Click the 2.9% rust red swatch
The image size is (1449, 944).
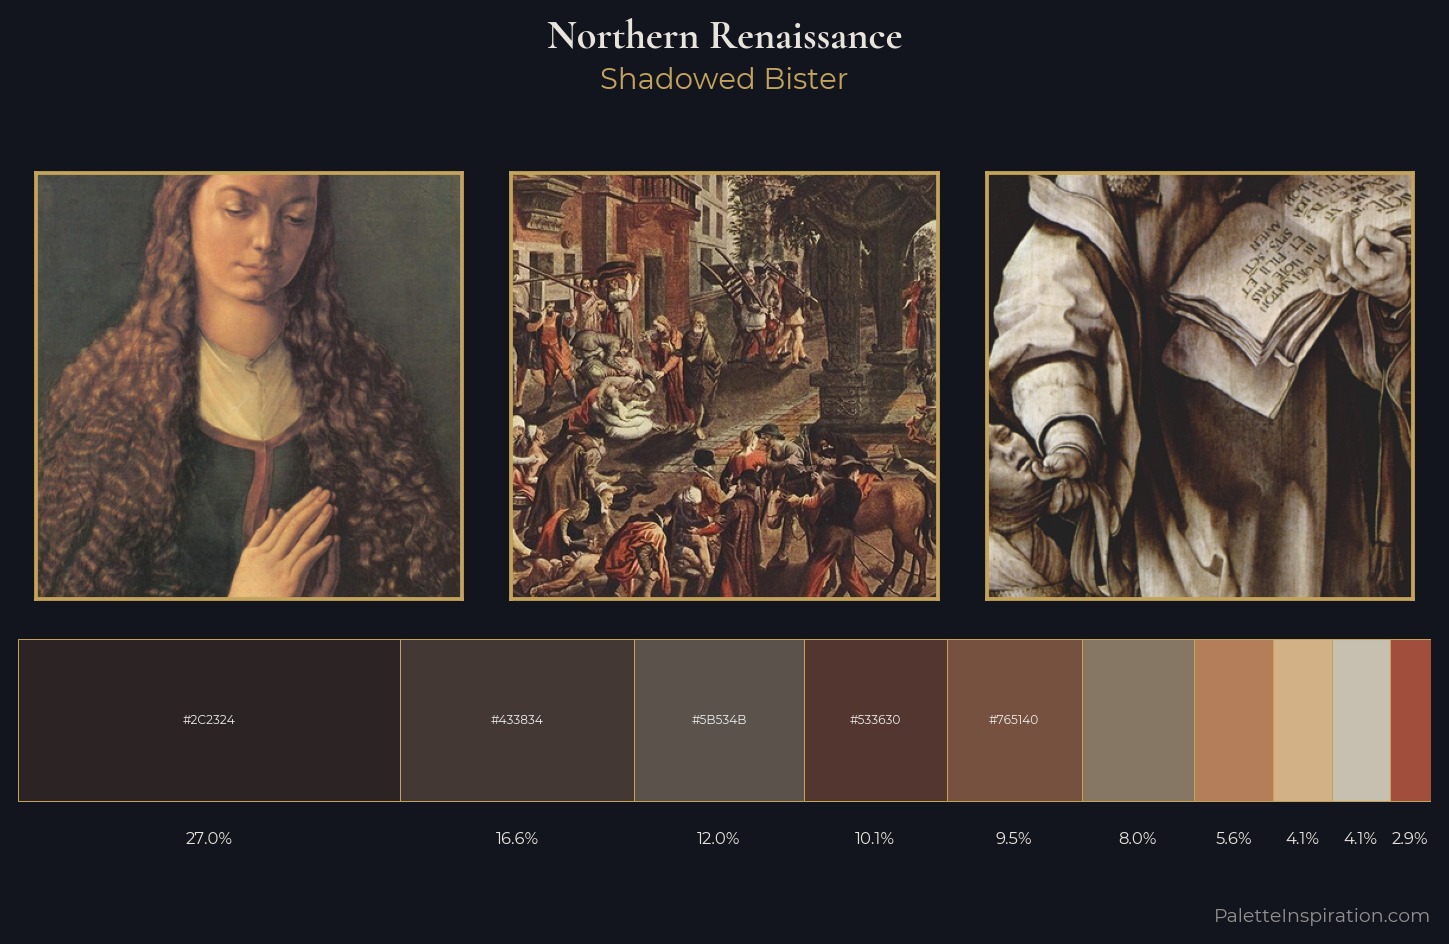pos(1410,720)
